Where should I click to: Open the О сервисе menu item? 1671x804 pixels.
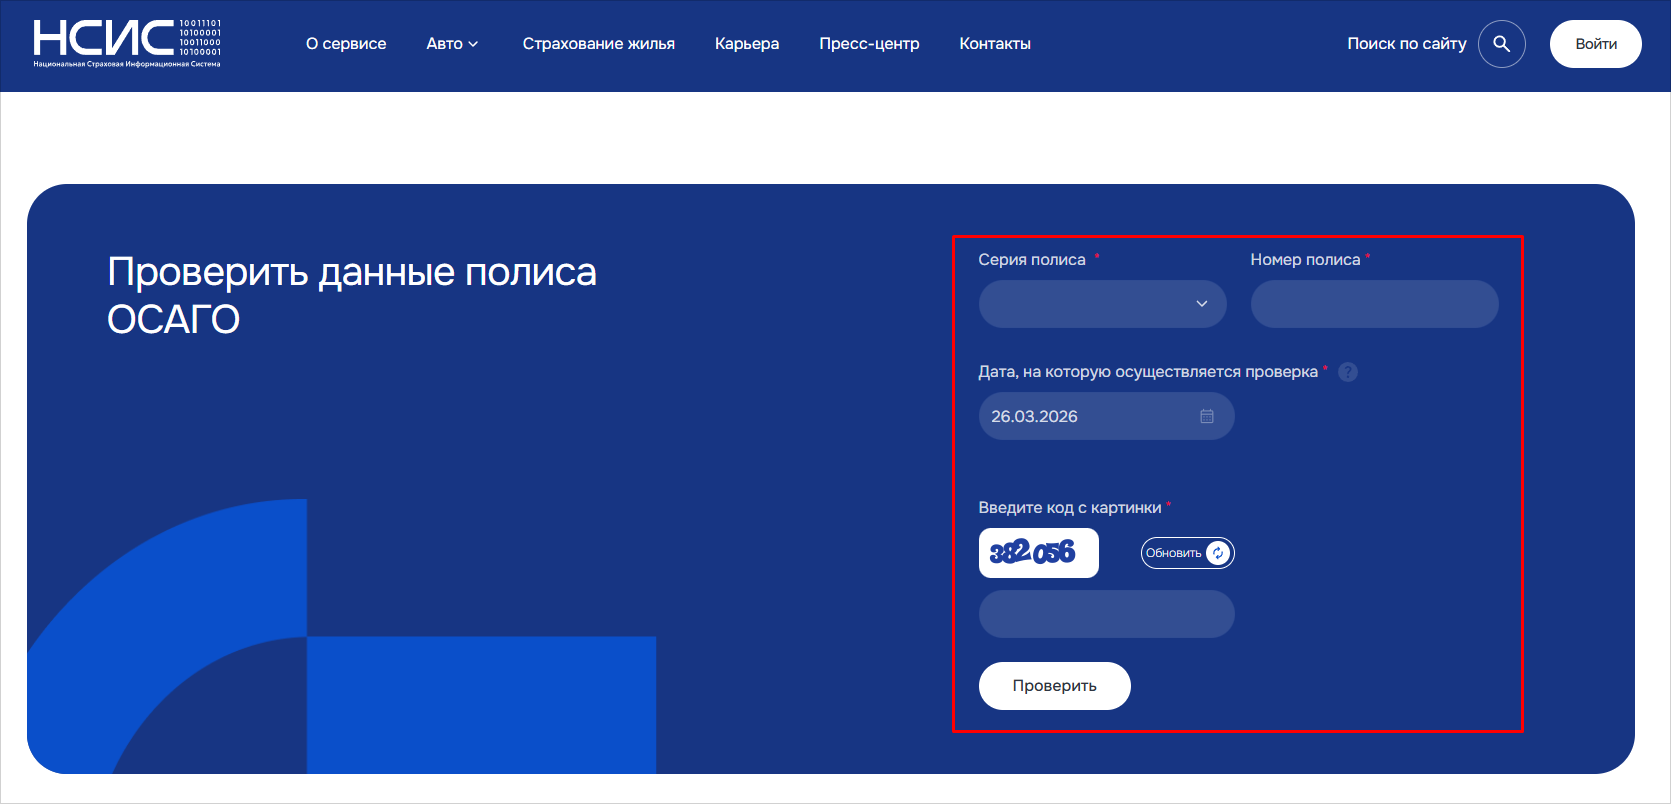coord(346,44)
